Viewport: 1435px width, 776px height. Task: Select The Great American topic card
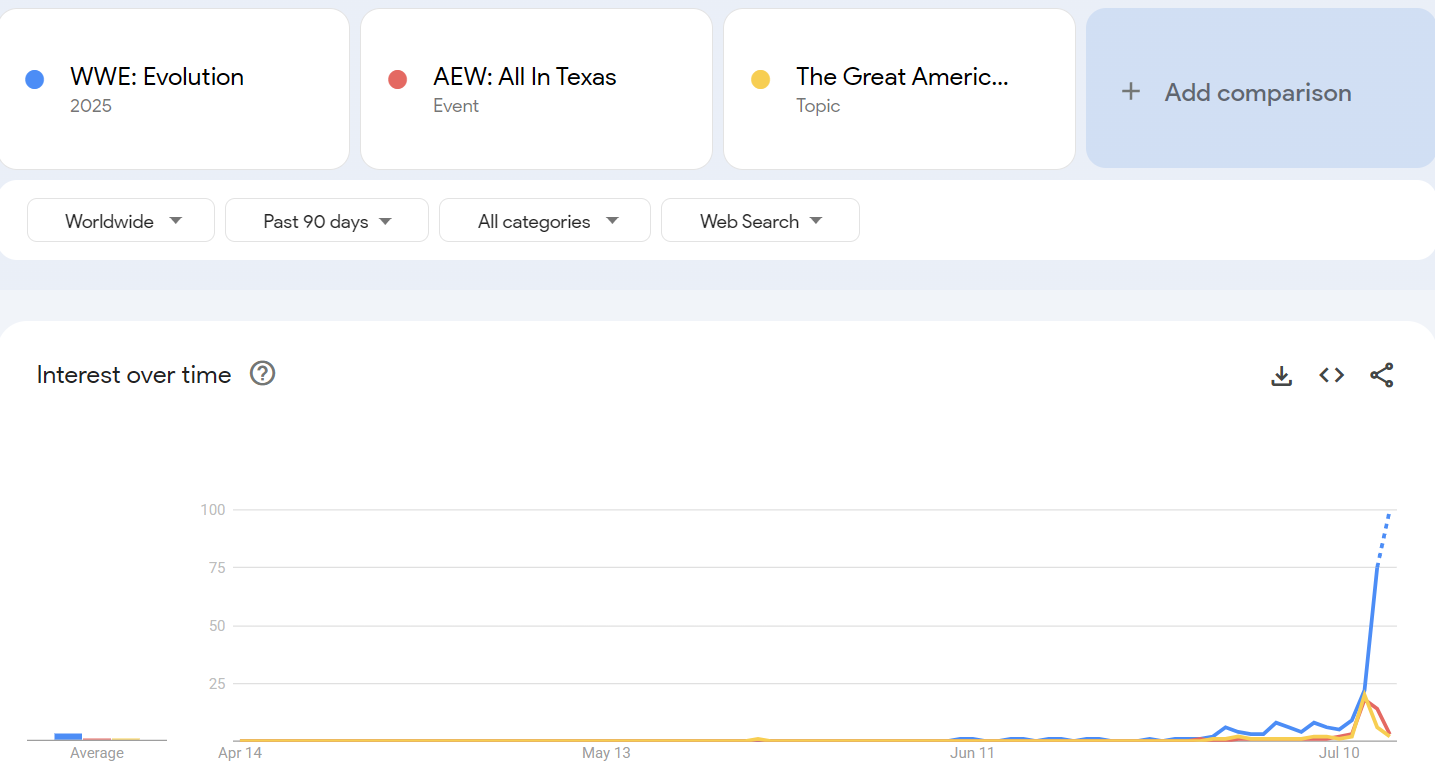(901, 88)
